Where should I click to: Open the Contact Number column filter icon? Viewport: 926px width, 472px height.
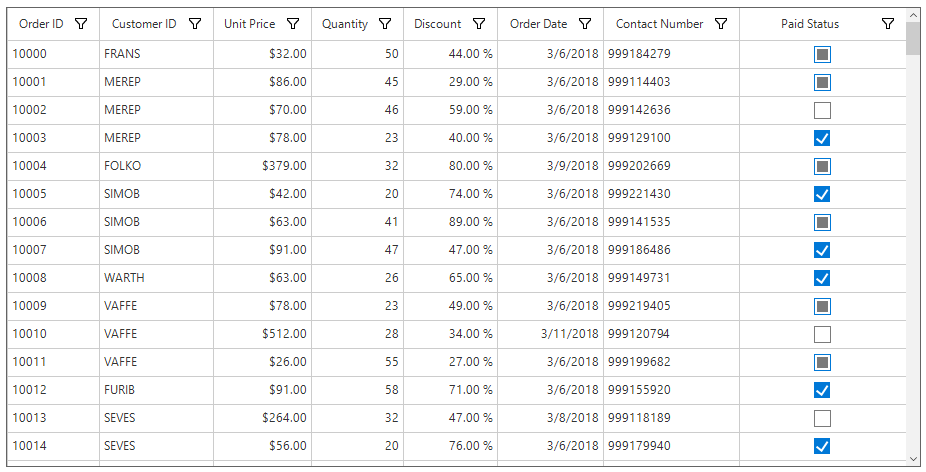(720, 24)
